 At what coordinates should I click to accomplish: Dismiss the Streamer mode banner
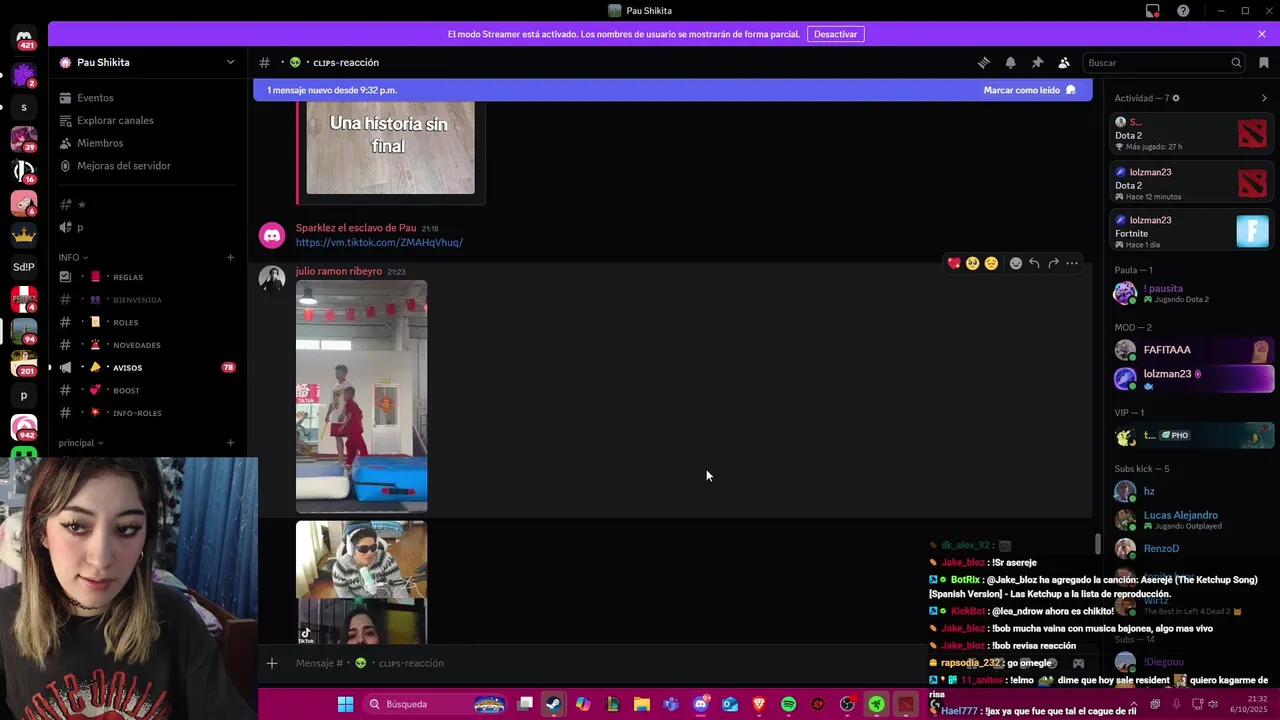click(1262, 34)
